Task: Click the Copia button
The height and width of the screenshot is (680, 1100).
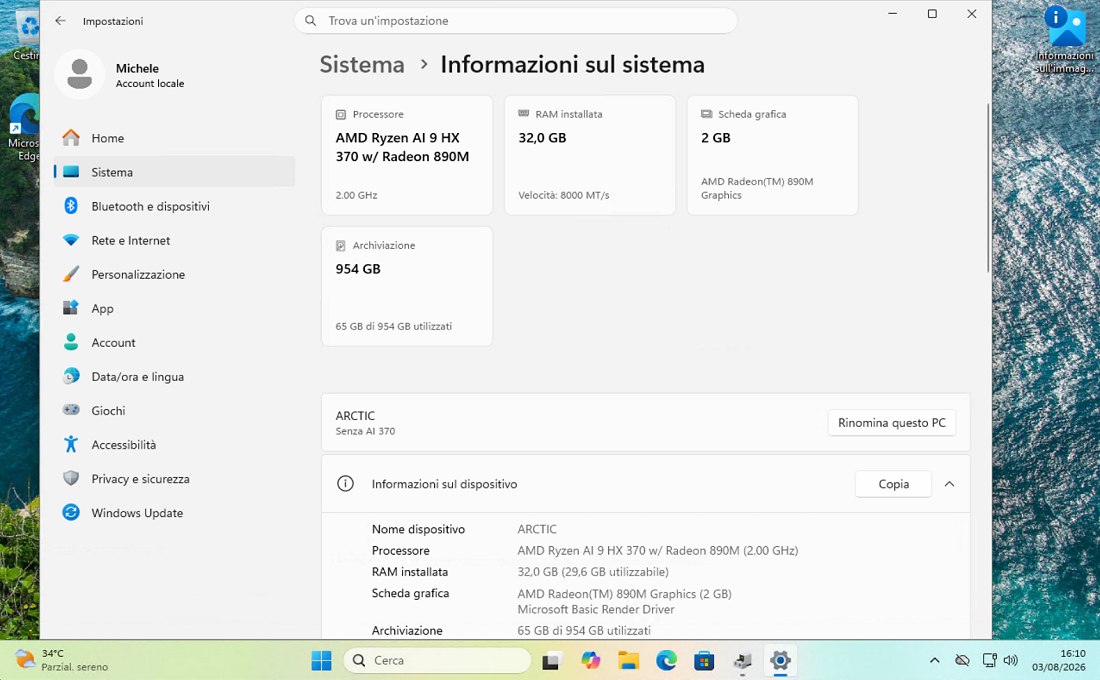Action: [893, 484]
